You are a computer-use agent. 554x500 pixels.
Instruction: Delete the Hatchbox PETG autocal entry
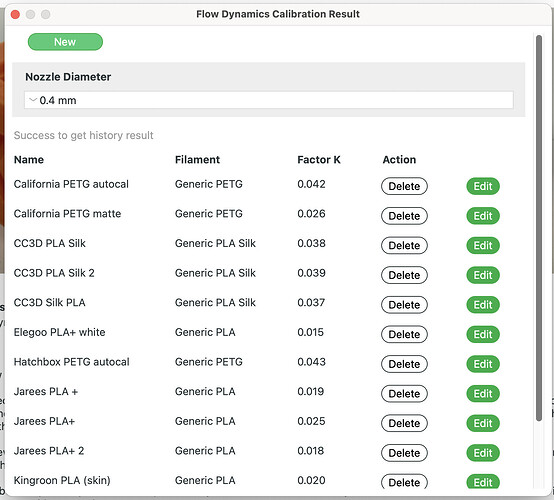tap(404, 364)
